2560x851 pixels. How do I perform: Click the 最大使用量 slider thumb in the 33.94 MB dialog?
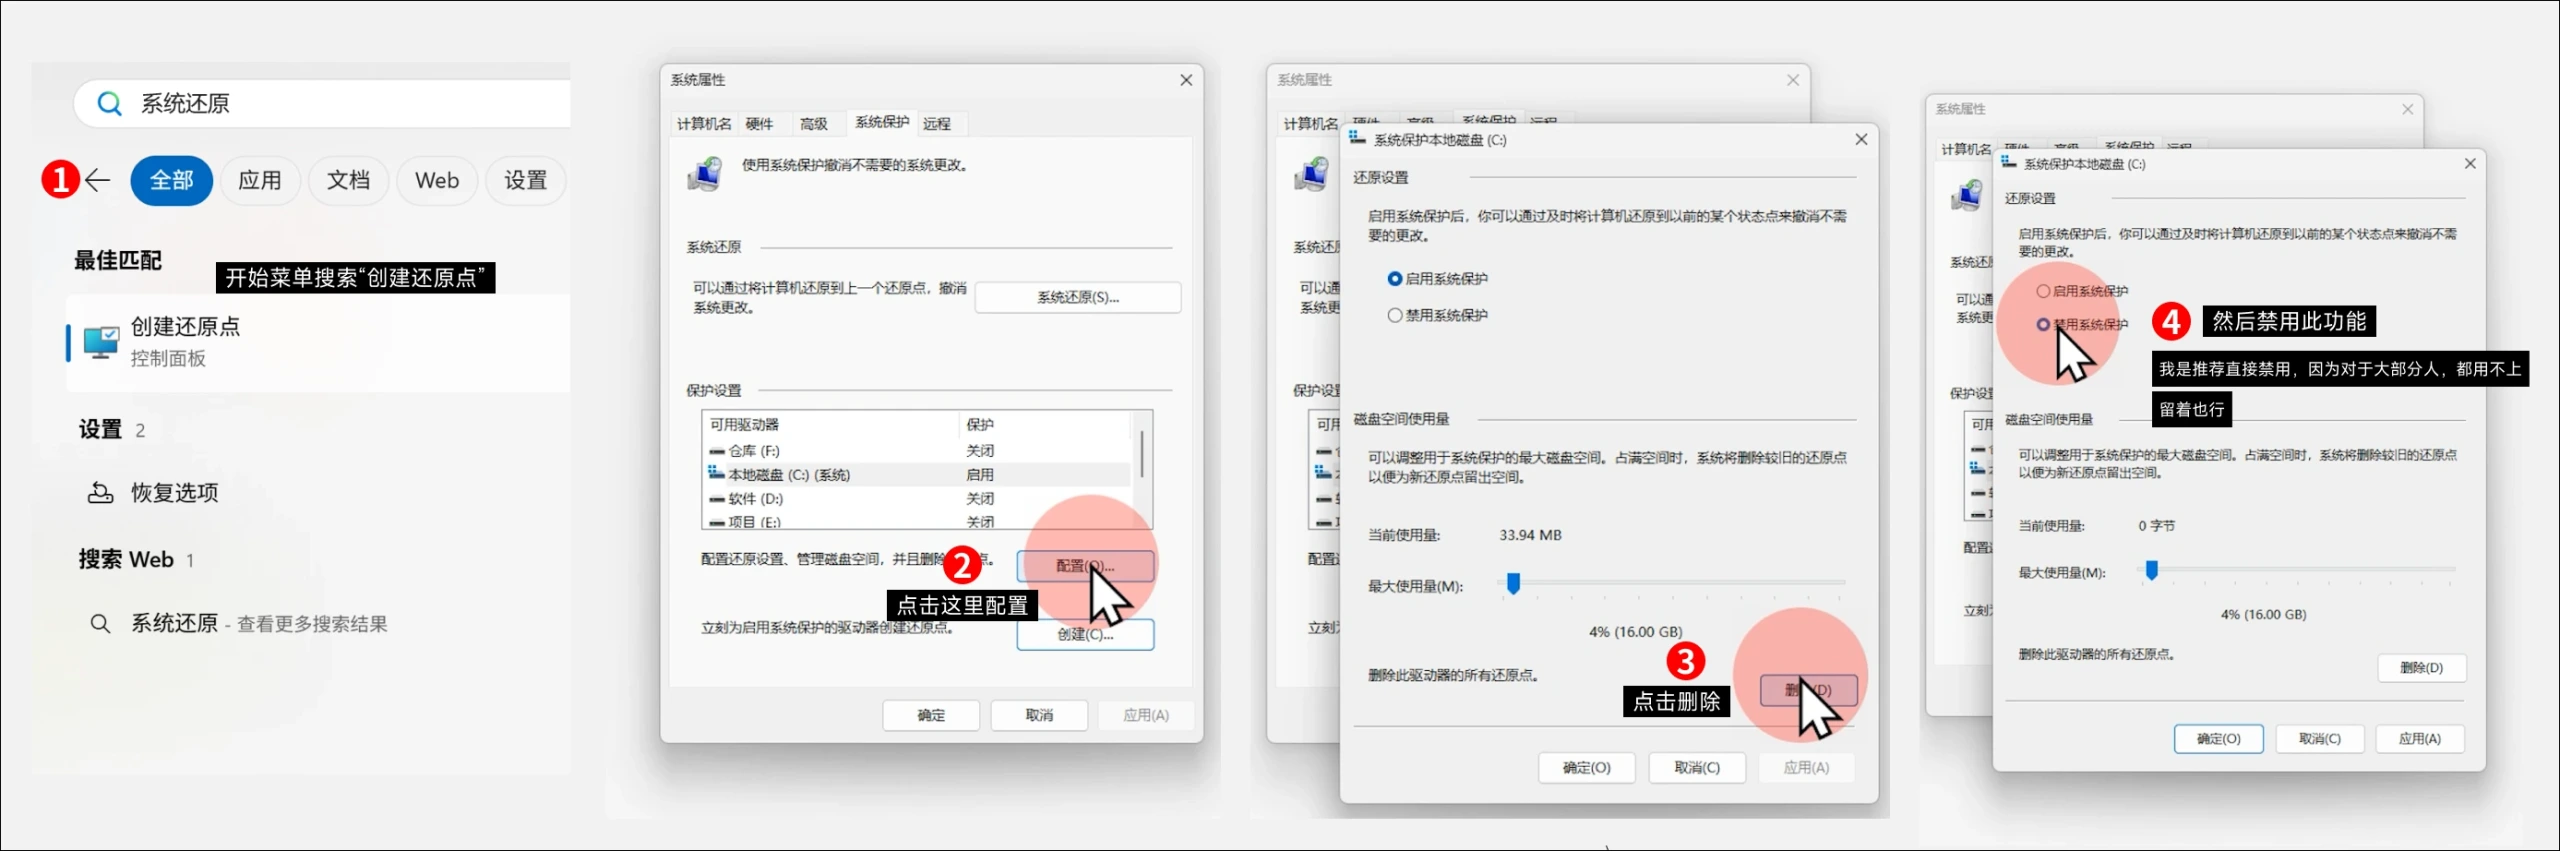point(1513,583)
